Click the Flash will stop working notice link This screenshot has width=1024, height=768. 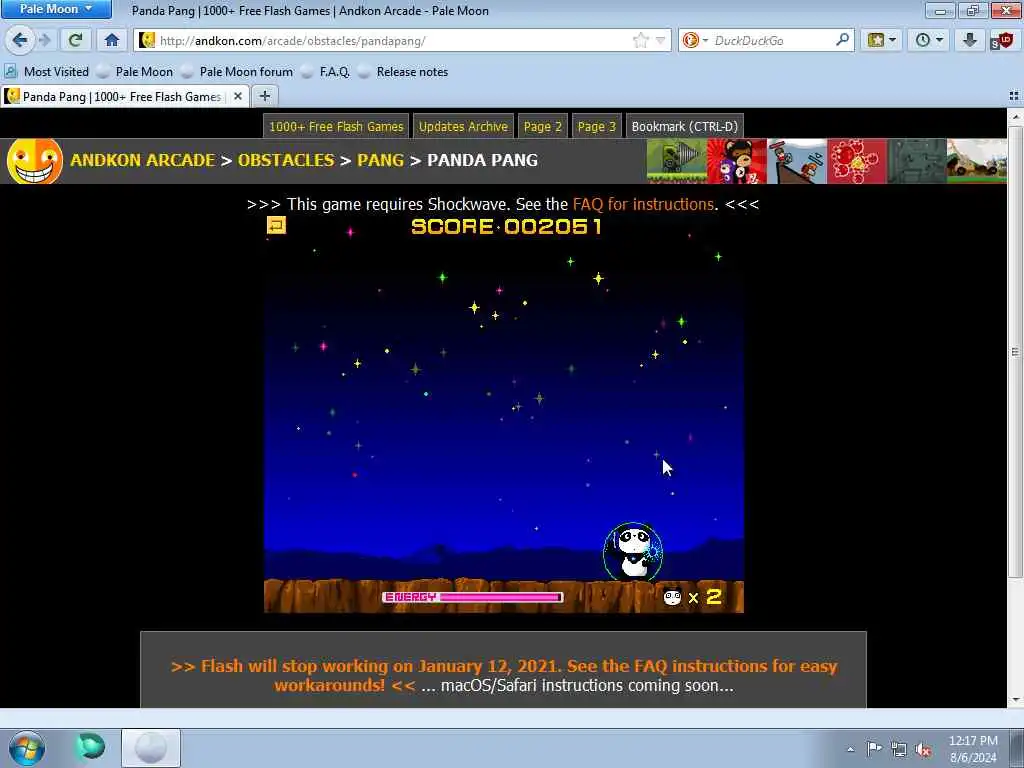coord(504,675)
